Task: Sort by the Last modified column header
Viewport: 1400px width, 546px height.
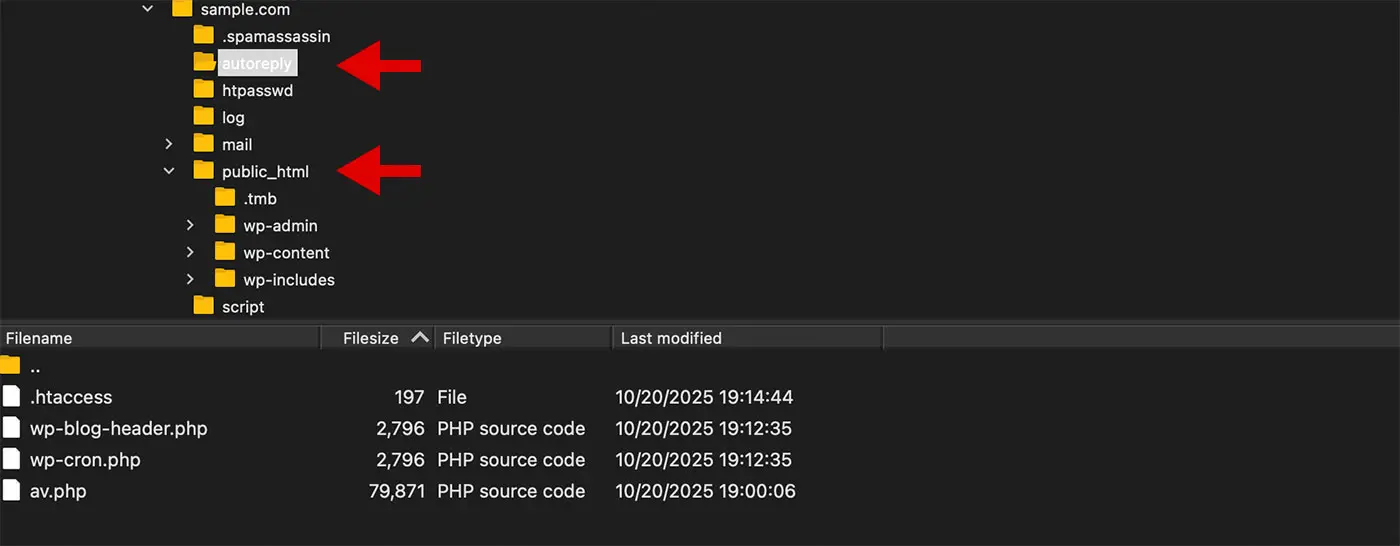Action: [671, 338]
